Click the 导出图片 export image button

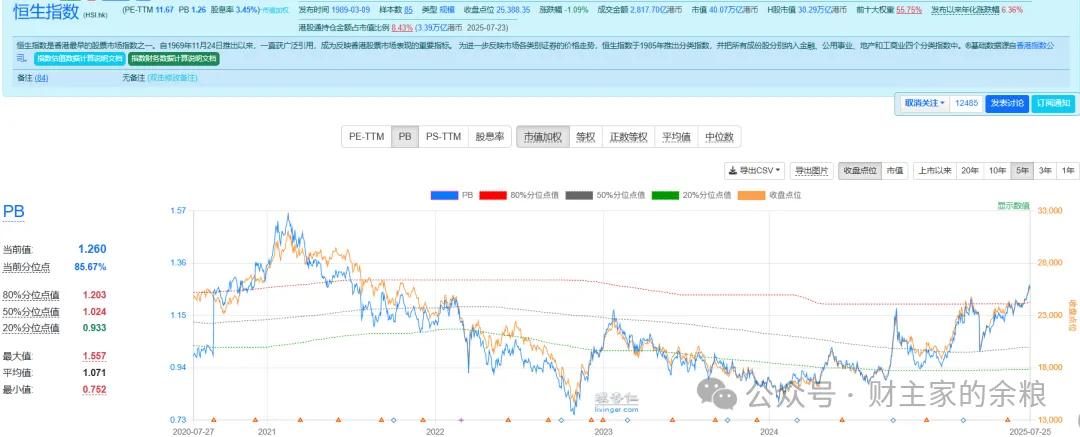pos(811,170)
